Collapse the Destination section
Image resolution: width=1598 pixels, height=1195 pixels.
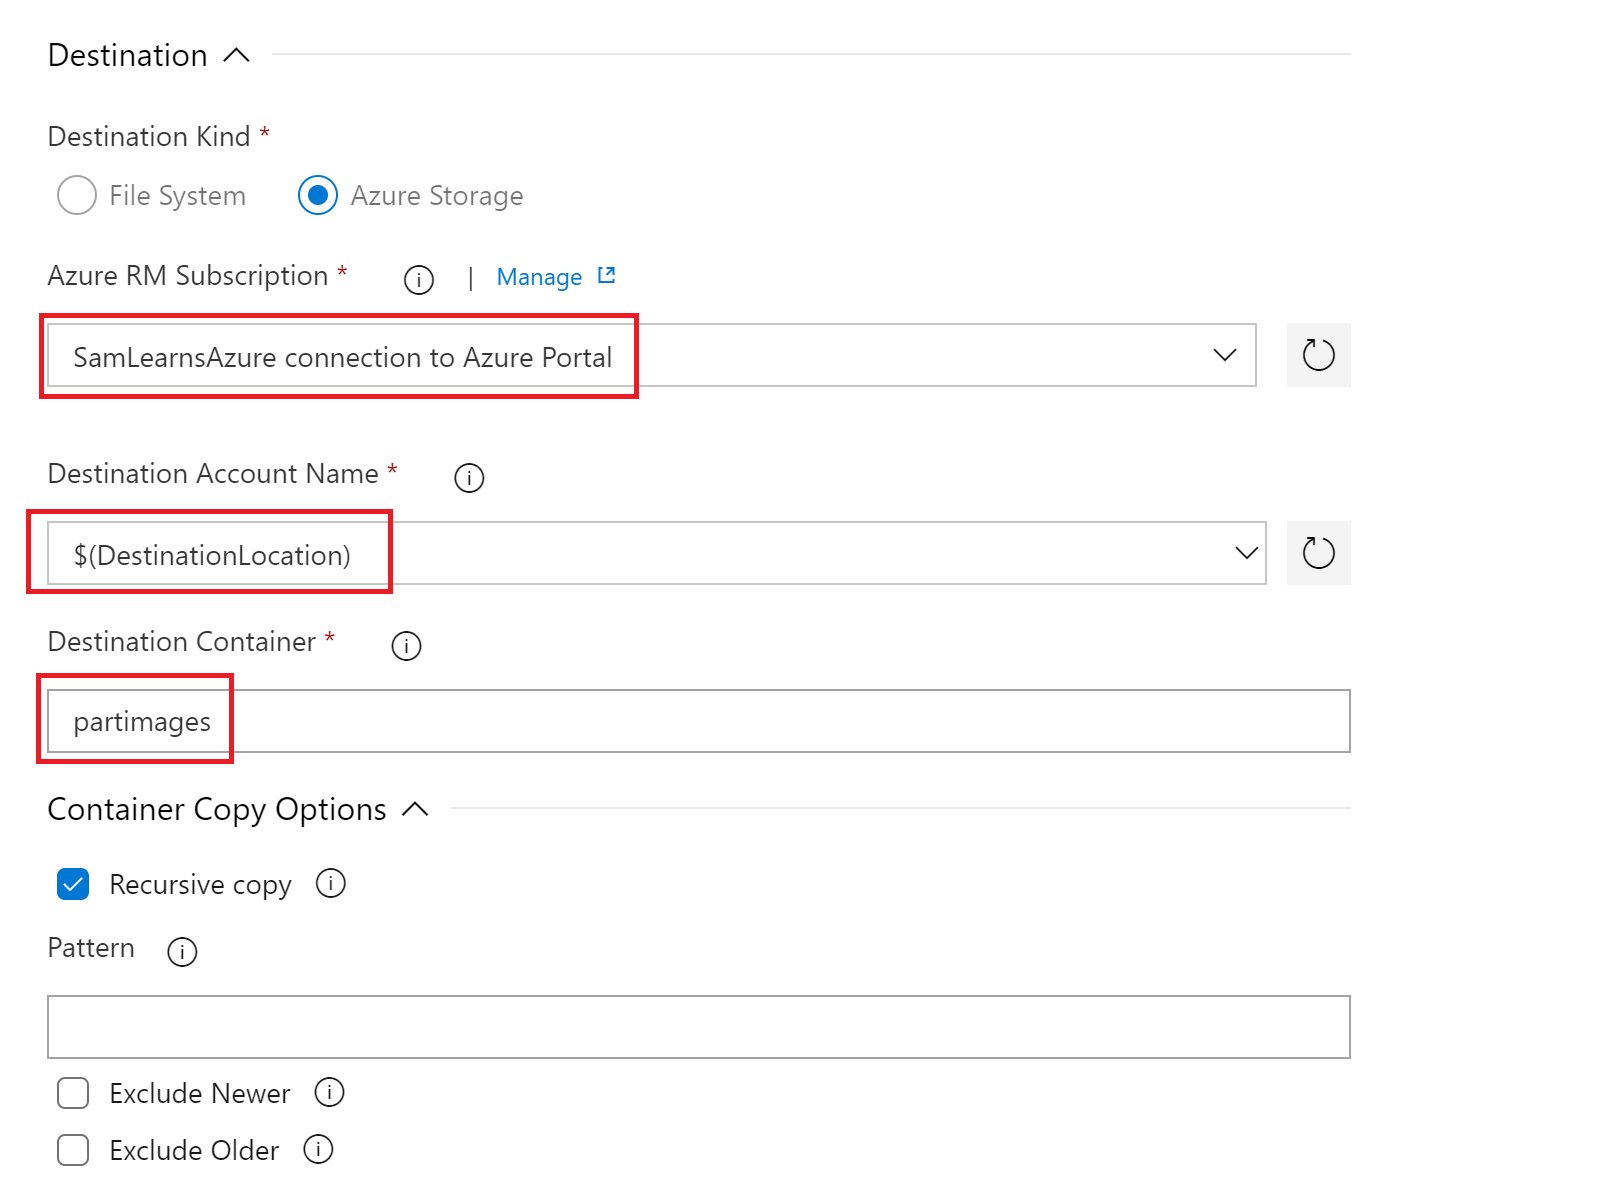pyautogui.click(x=236, y=56)
